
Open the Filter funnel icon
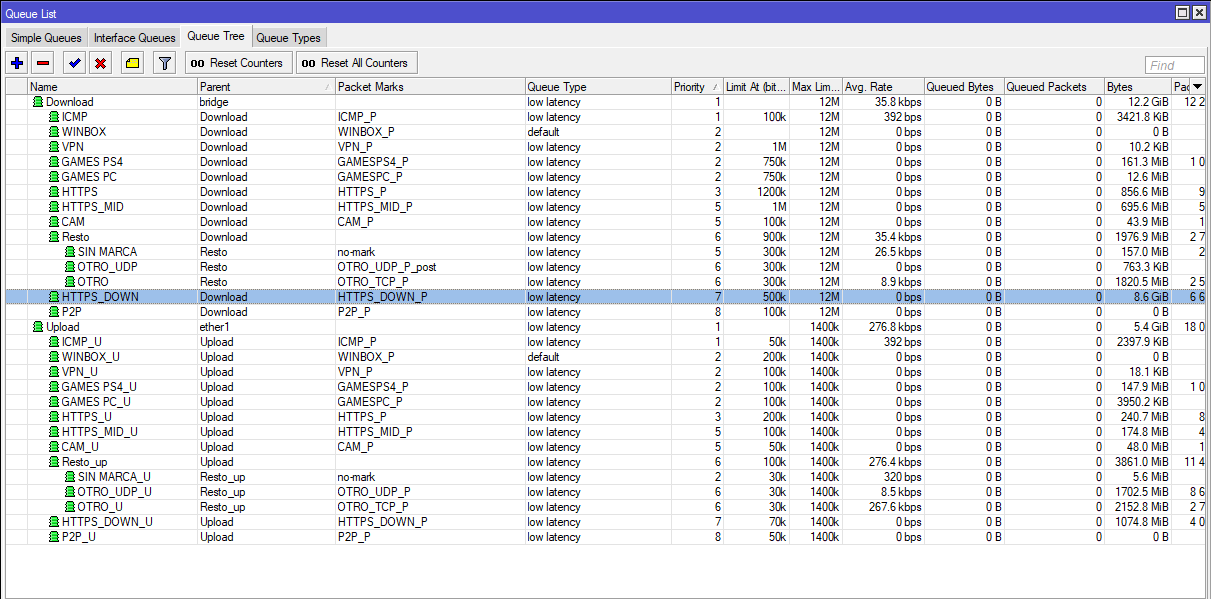[x=165, y=63]
